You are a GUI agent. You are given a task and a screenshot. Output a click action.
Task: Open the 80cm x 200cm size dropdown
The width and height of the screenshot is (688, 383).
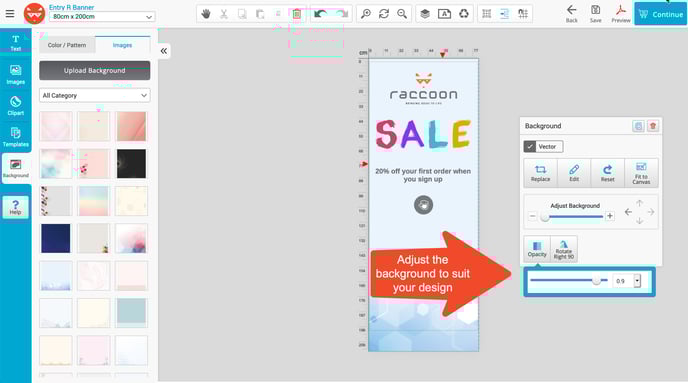point(102,17)
